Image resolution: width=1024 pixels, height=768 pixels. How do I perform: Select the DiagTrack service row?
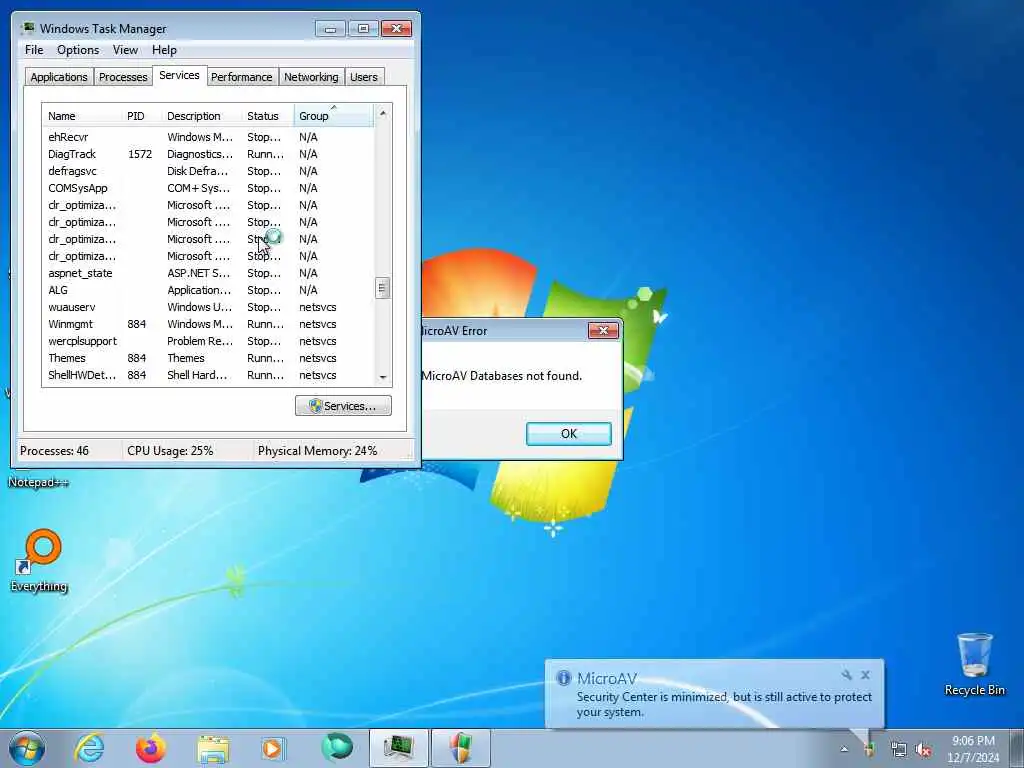(208, 154)
